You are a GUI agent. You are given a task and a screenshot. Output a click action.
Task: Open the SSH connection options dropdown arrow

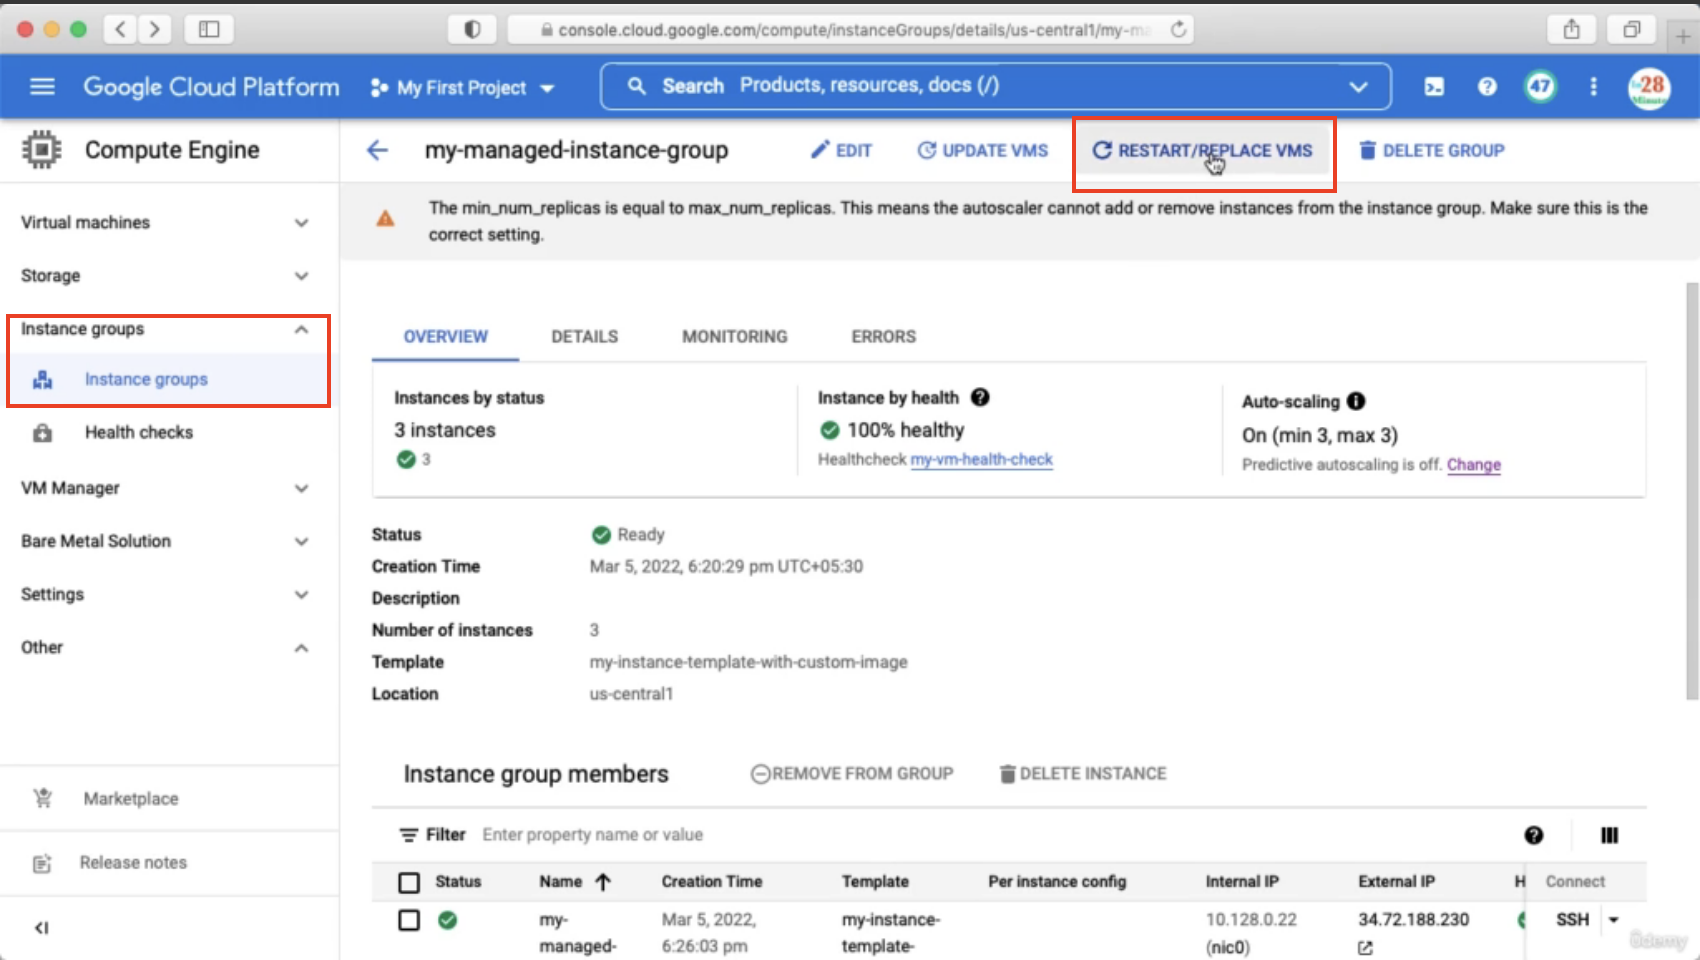pos(1613,920)
